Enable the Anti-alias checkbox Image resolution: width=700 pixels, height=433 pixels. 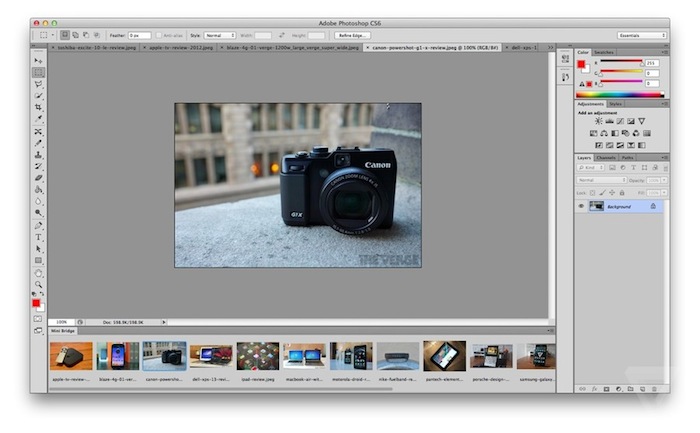pos(160,35)
